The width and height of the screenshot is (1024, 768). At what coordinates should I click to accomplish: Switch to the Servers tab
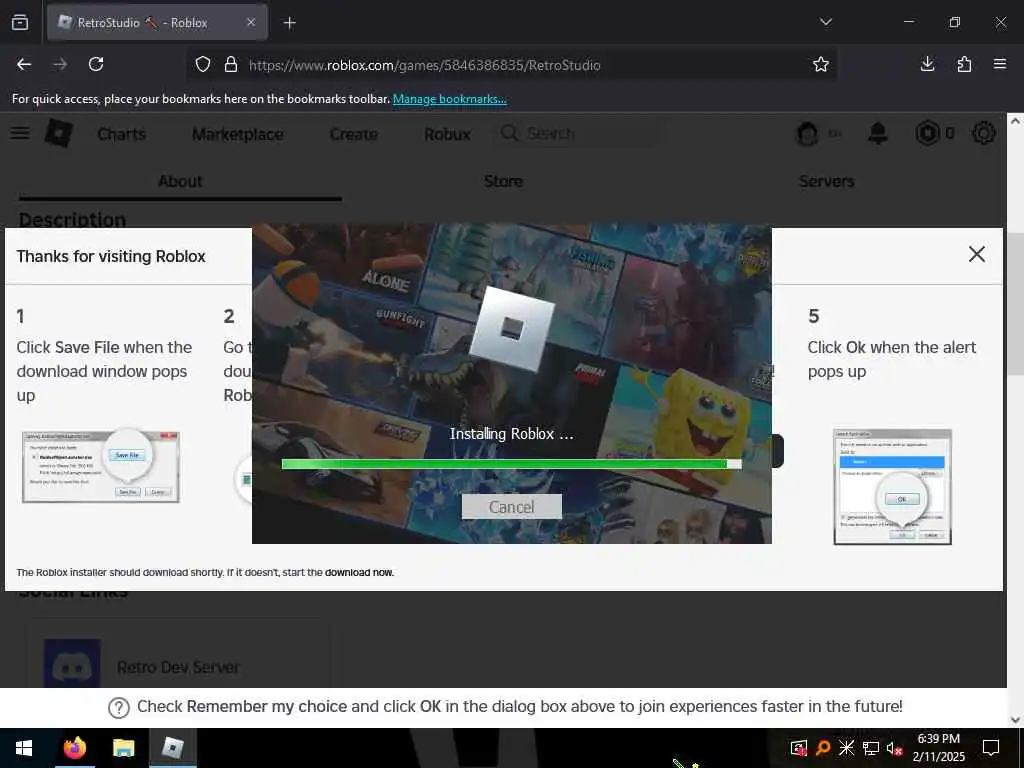pos(826,181)
